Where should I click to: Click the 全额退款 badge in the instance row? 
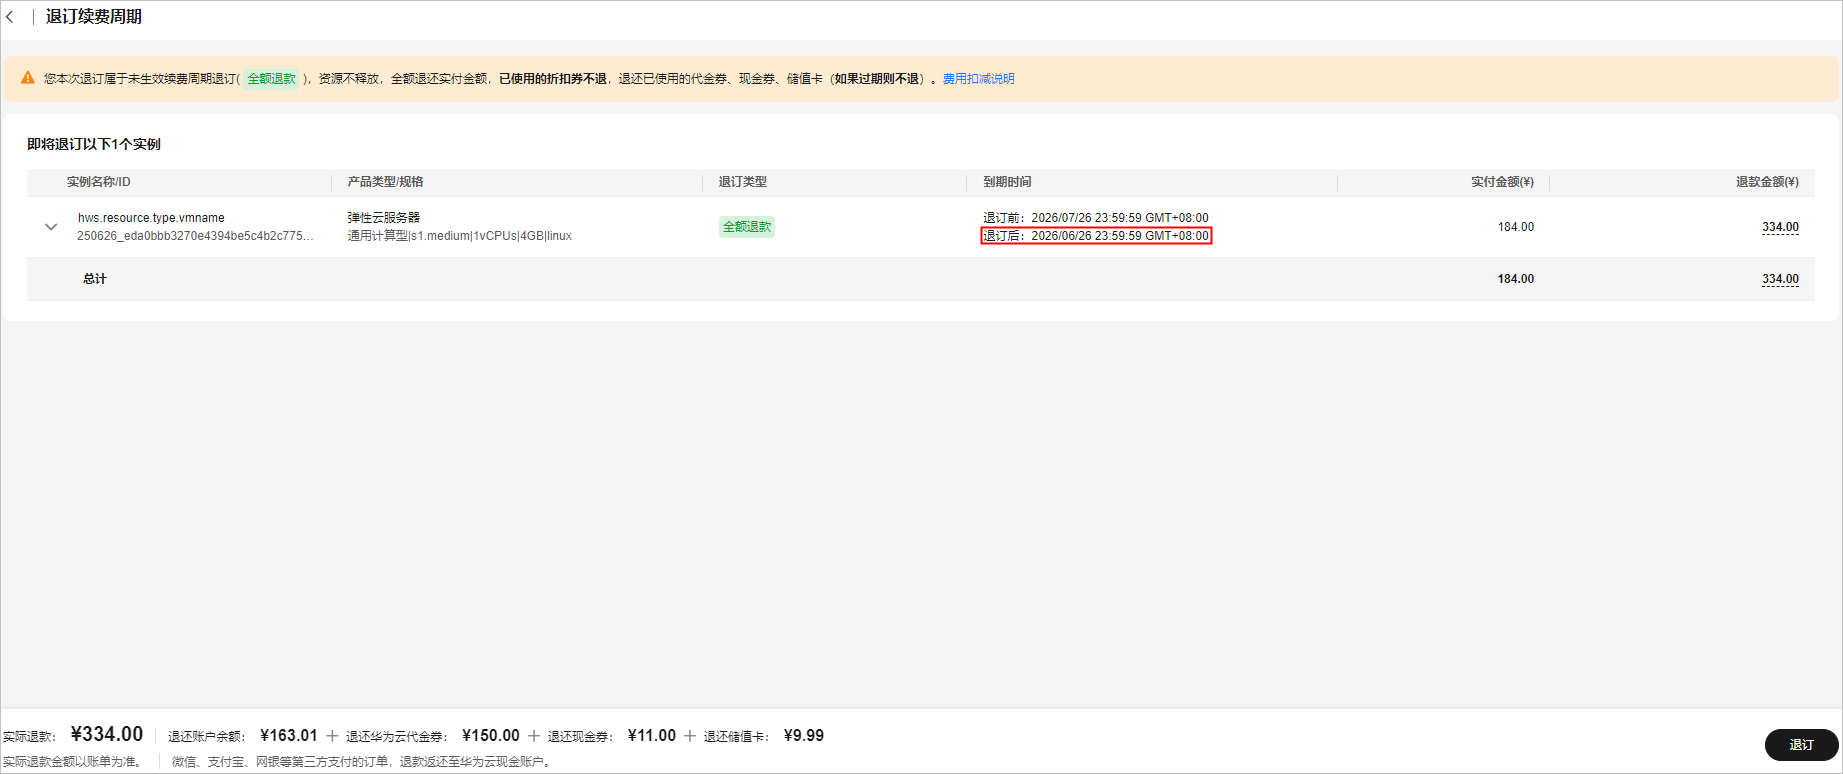[747, 227]
